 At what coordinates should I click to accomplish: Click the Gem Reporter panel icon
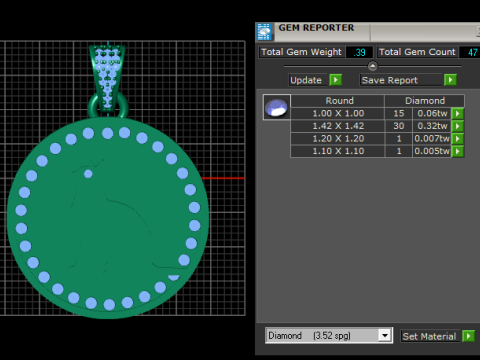(265, 32)
